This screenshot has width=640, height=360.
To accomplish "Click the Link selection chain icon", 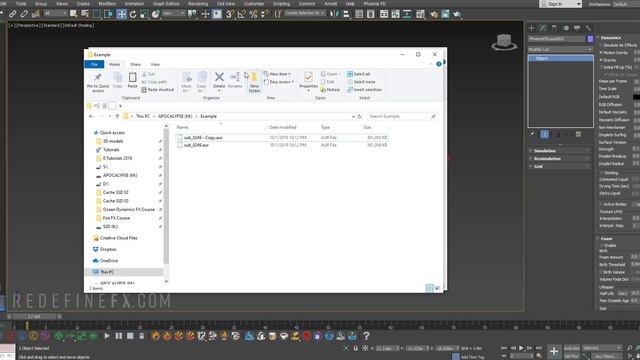I will [13, 14].
